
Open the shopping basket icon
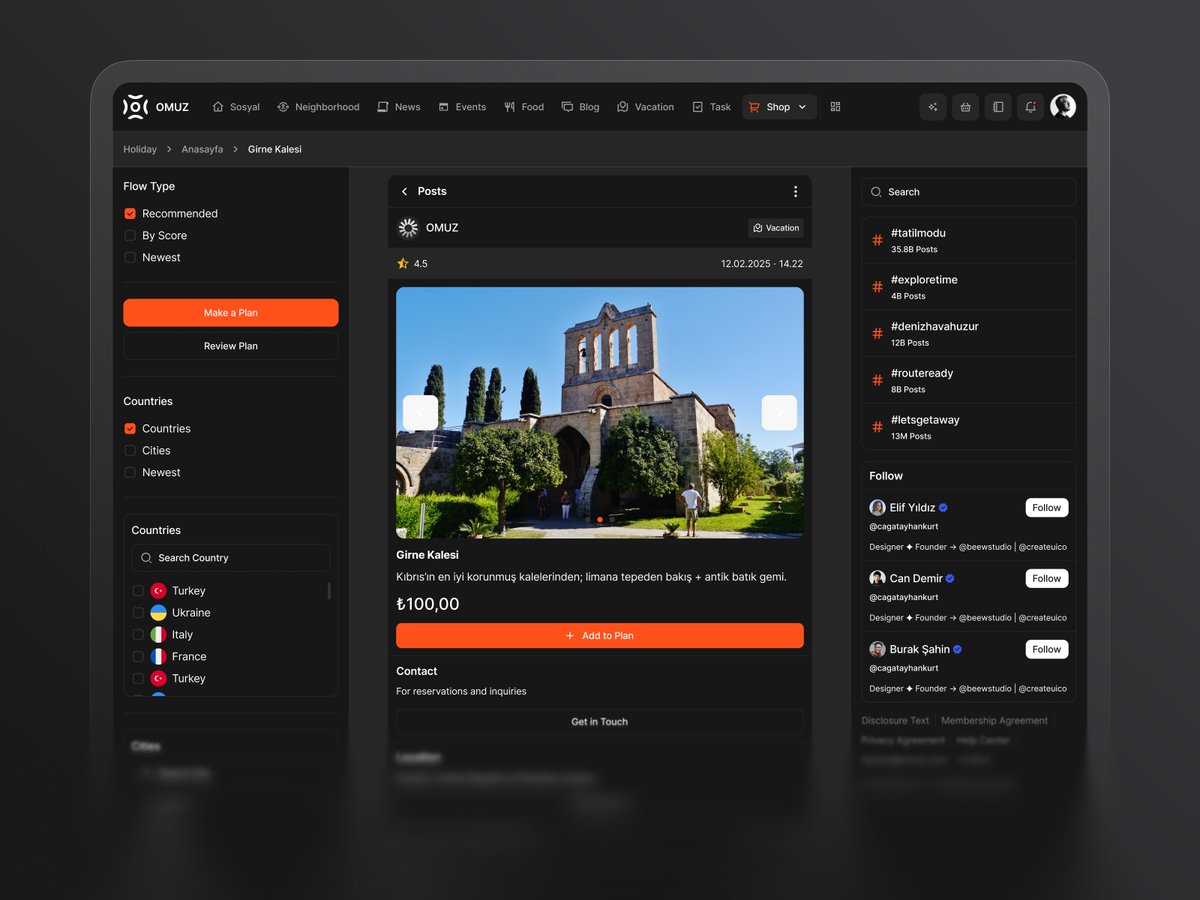965,107
